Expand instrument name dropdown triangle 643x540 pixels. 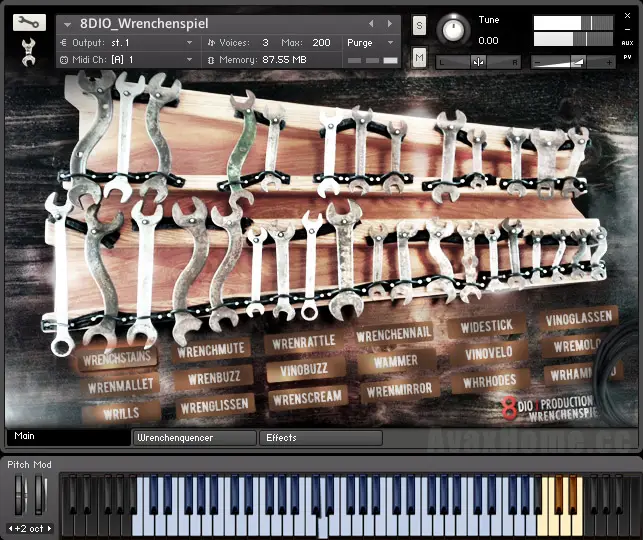(x=67, y=25)
